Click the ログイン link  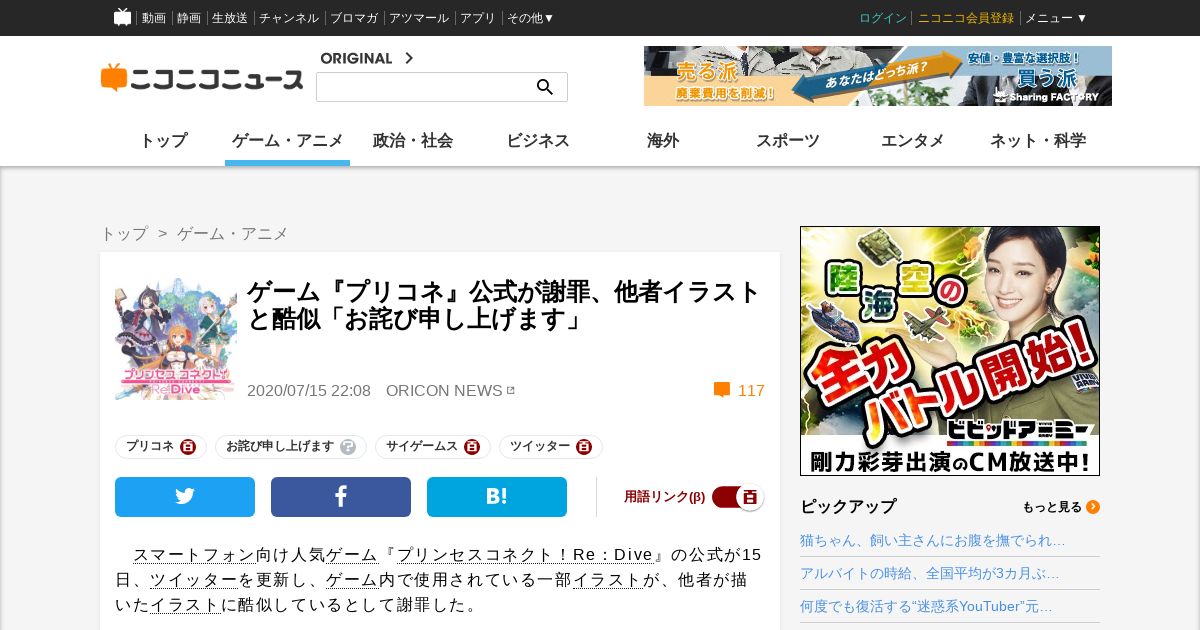pos(883,18)
